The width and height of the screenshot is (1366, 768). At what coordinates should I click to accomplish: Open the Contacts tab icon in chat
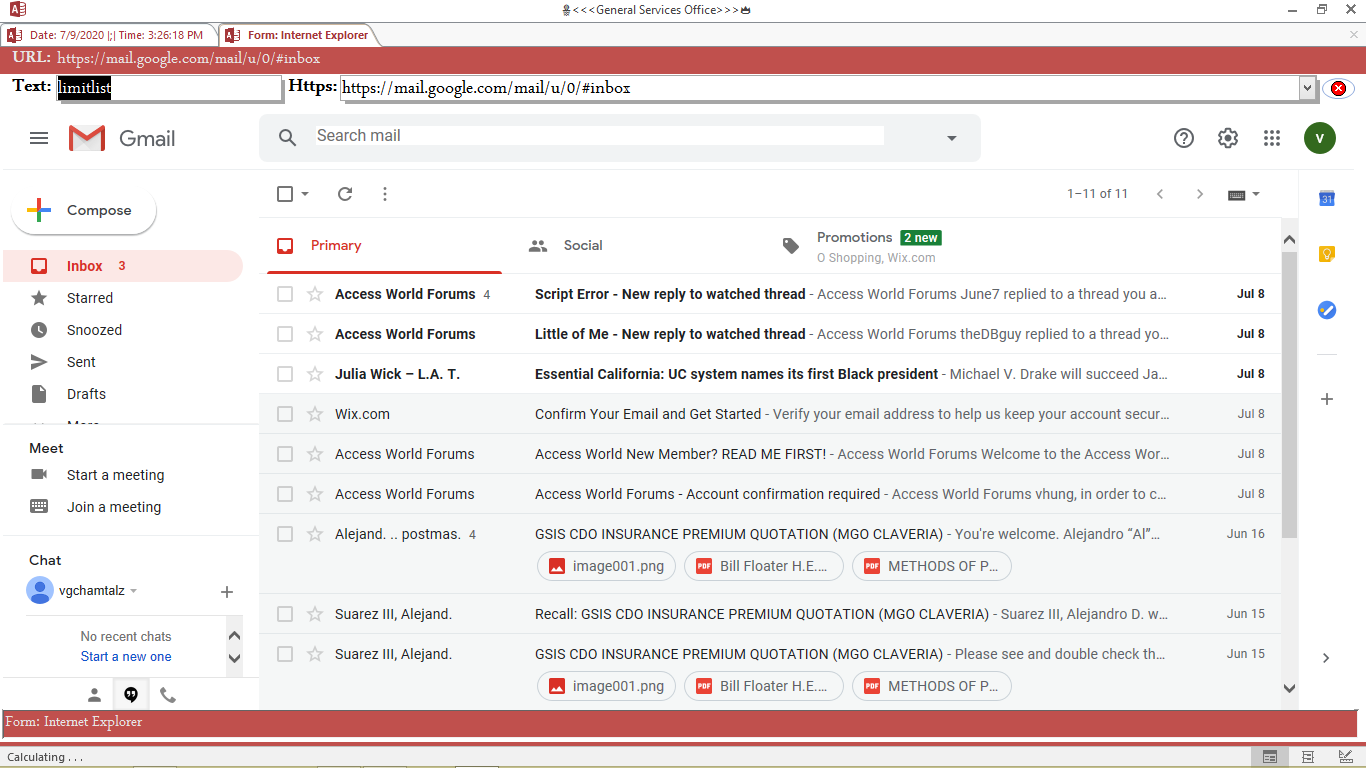pyautogui.click(x=95, y=695)
